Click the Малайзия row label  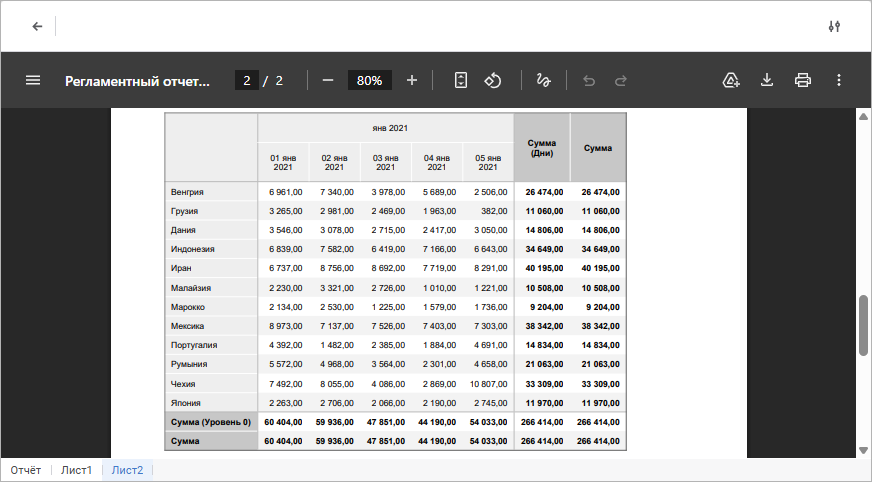click(x=191, y=288)
